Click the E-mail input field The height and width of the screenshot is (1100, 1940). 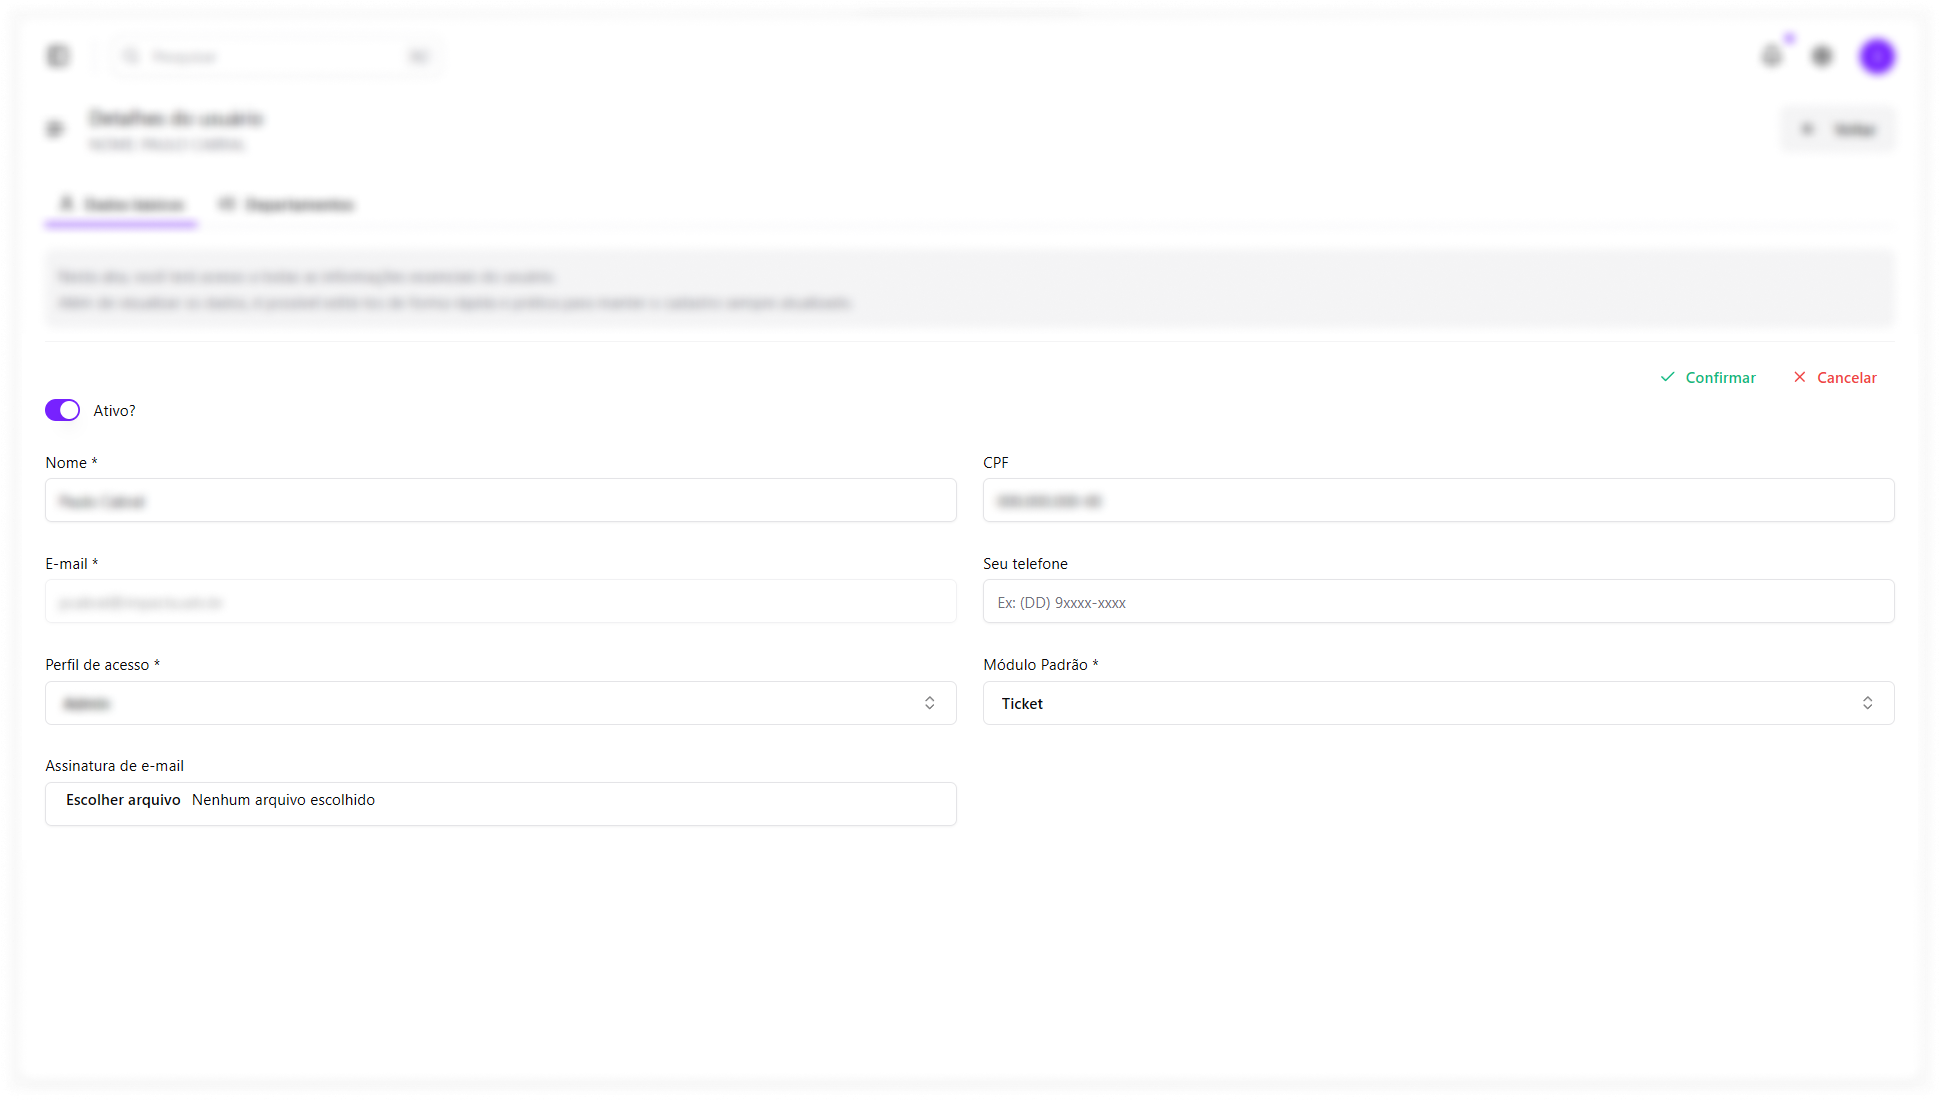[500, 602]
